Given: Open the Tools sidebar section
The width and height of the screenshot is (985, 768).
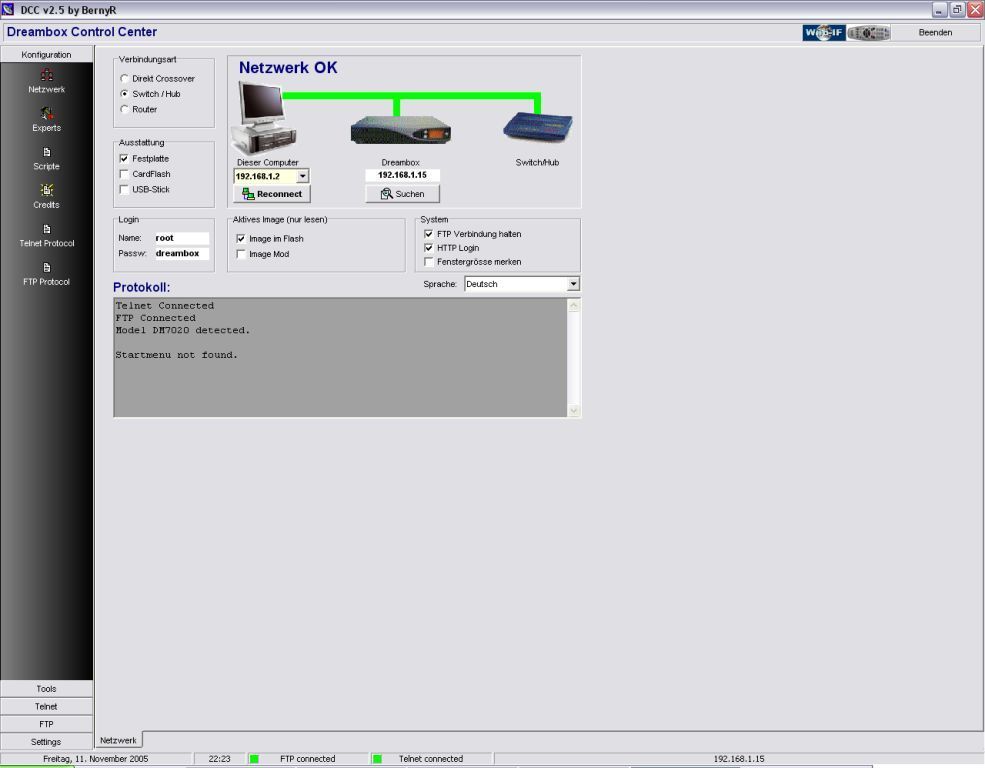Looking at the screenshot, I should pyautogui.click(x=46, y=689).
